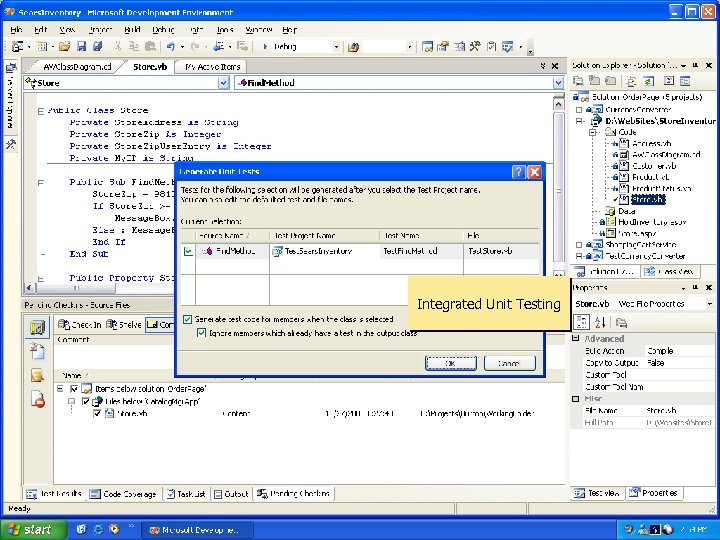This screenshot has width=720, height=540.
Task: Open the Output tab
Action: point(232,494)
